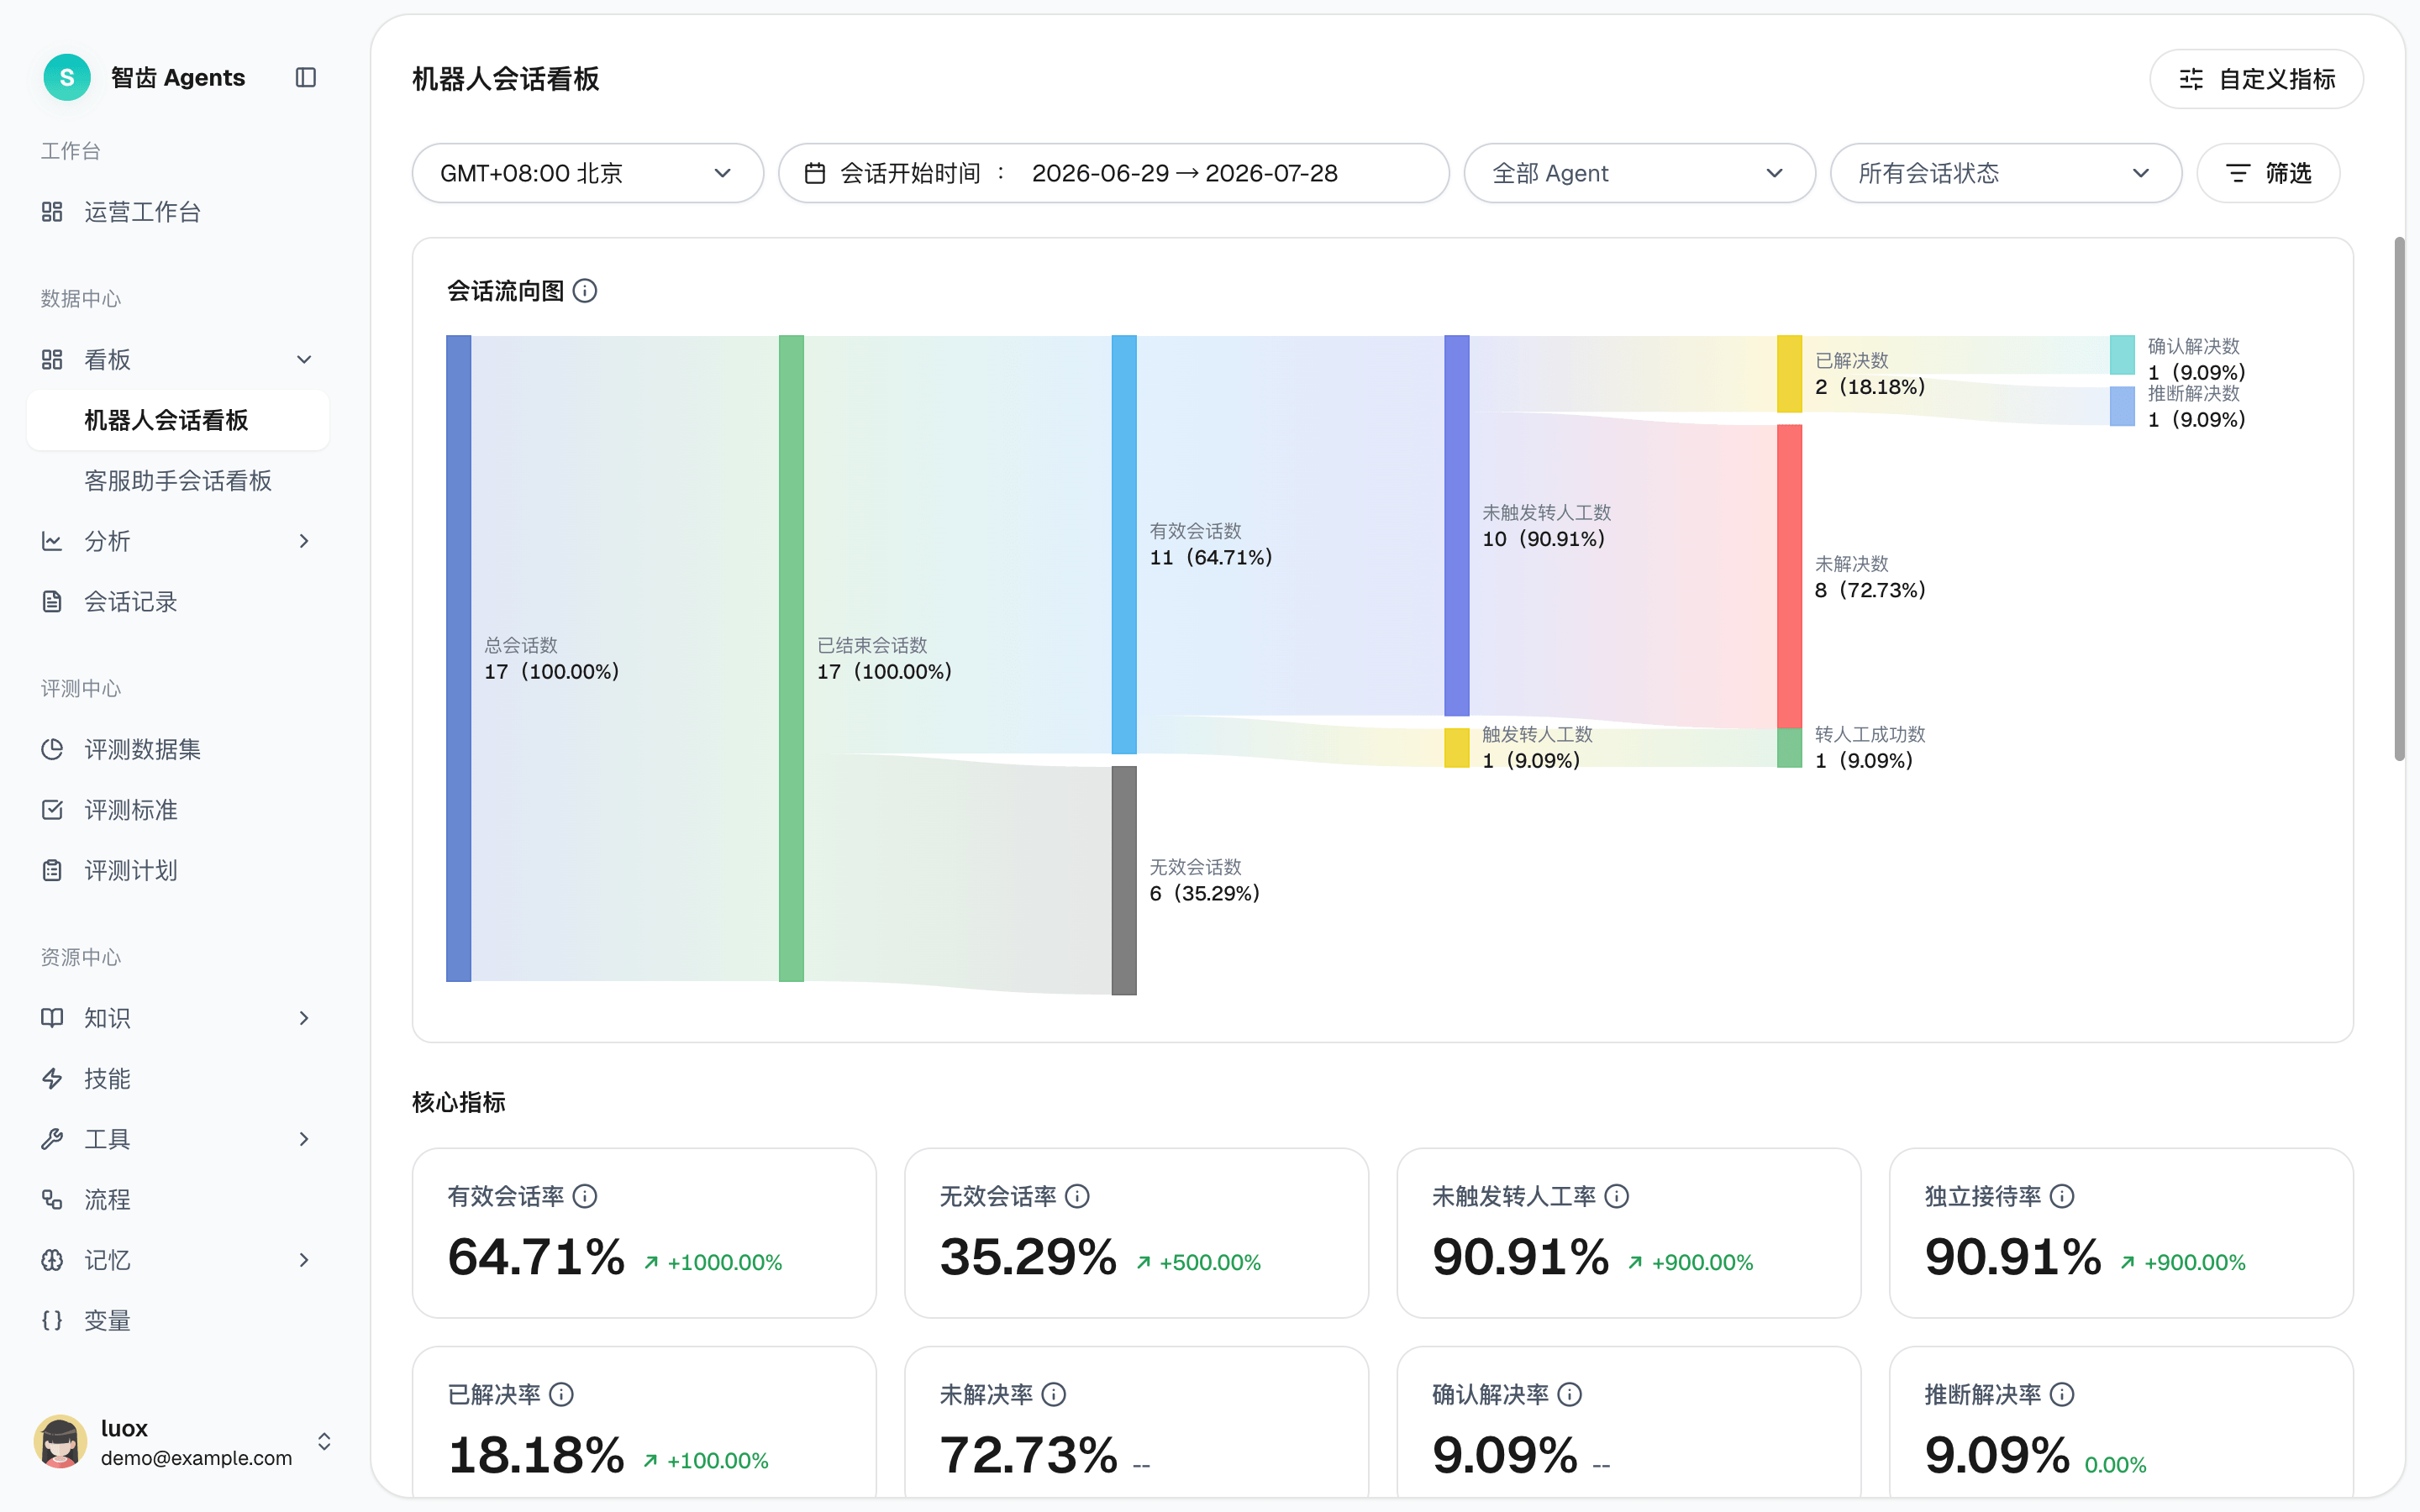Click the 触发转人工数 1 (9.09%) label
2420x1512 pixels.
[1537, 747]
